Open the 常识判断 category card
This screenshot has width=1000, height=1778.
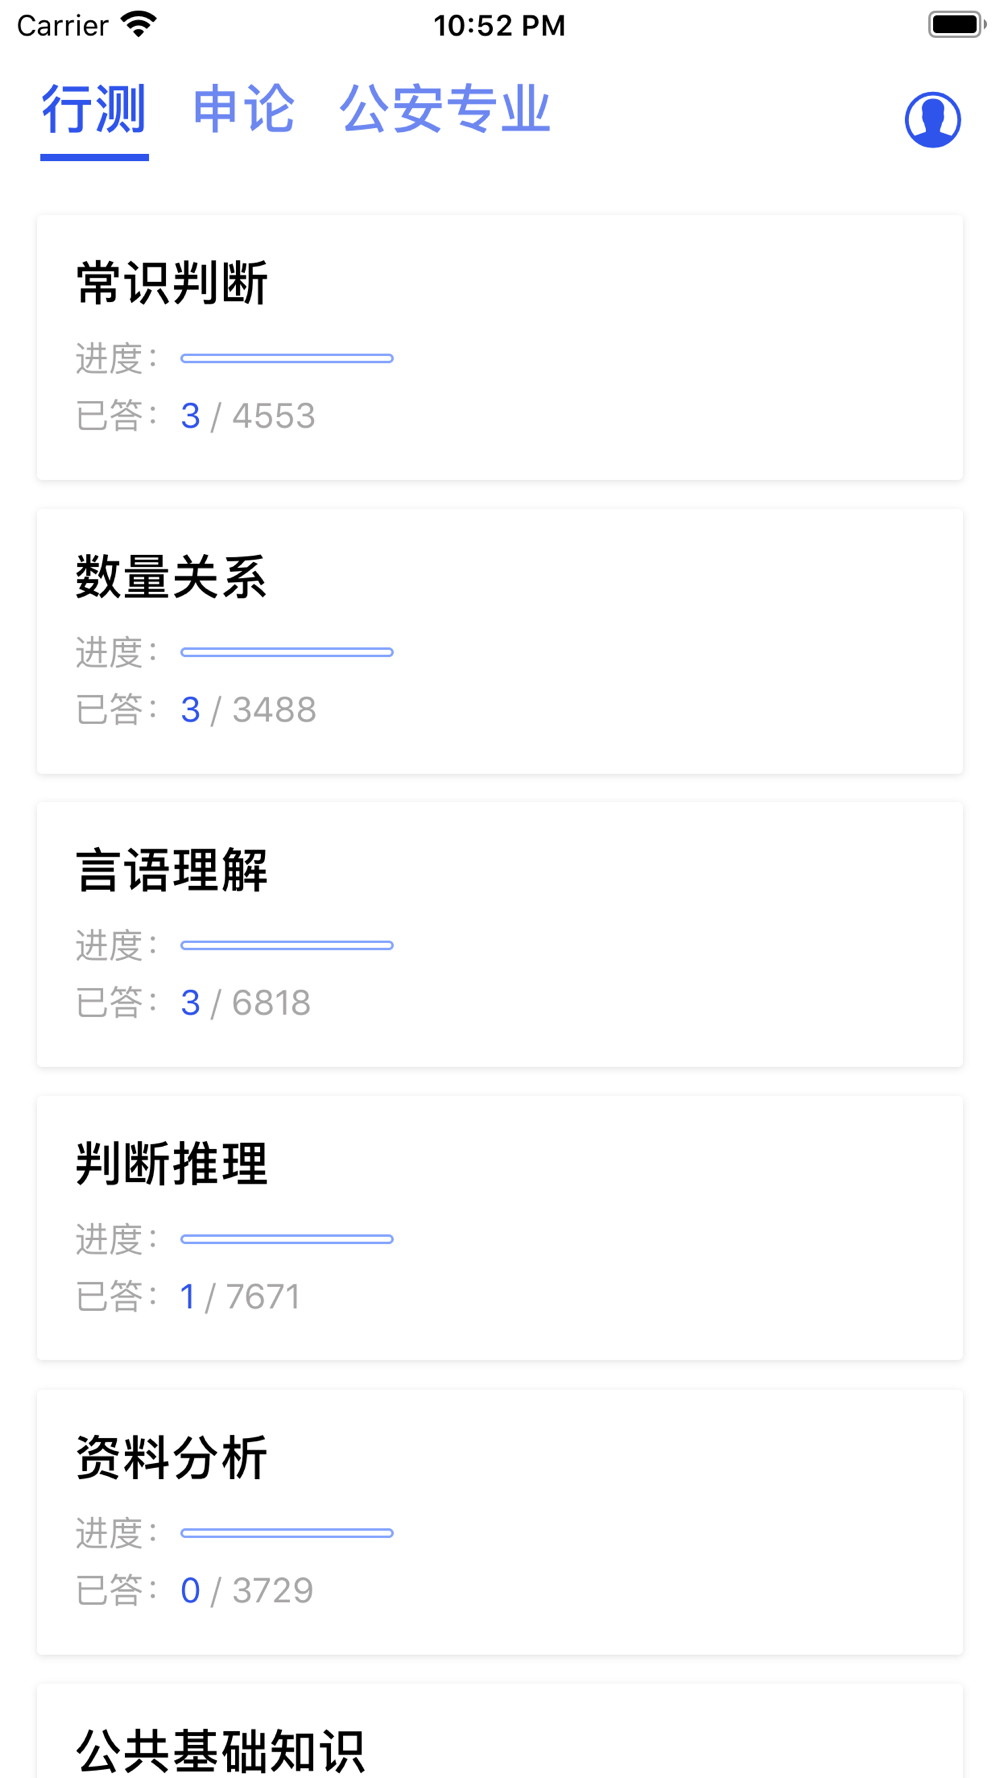[x=500, y=347]
